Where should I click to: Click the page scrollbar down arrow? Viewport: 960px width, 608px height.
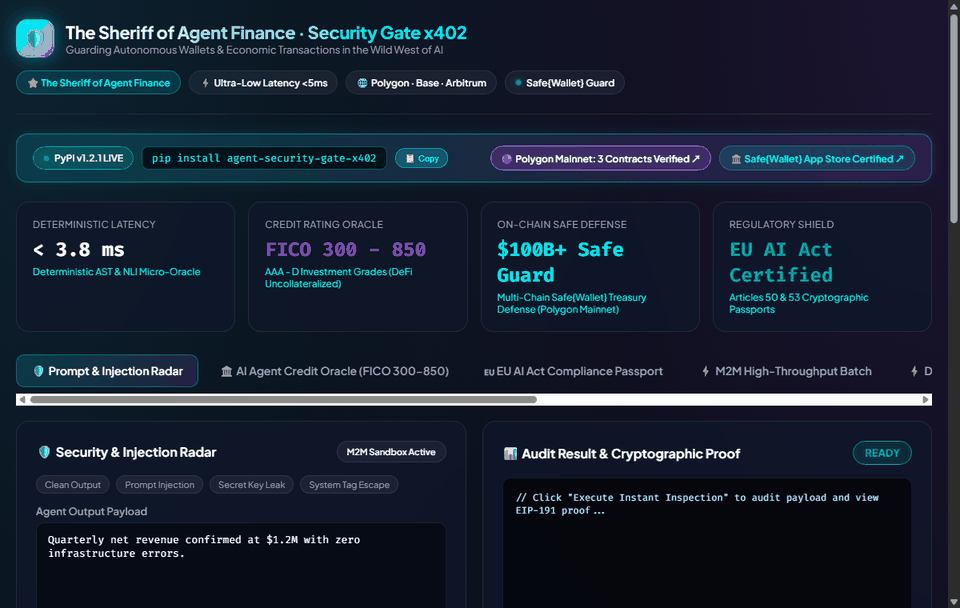pyautogui.click(x=954, y=602)
